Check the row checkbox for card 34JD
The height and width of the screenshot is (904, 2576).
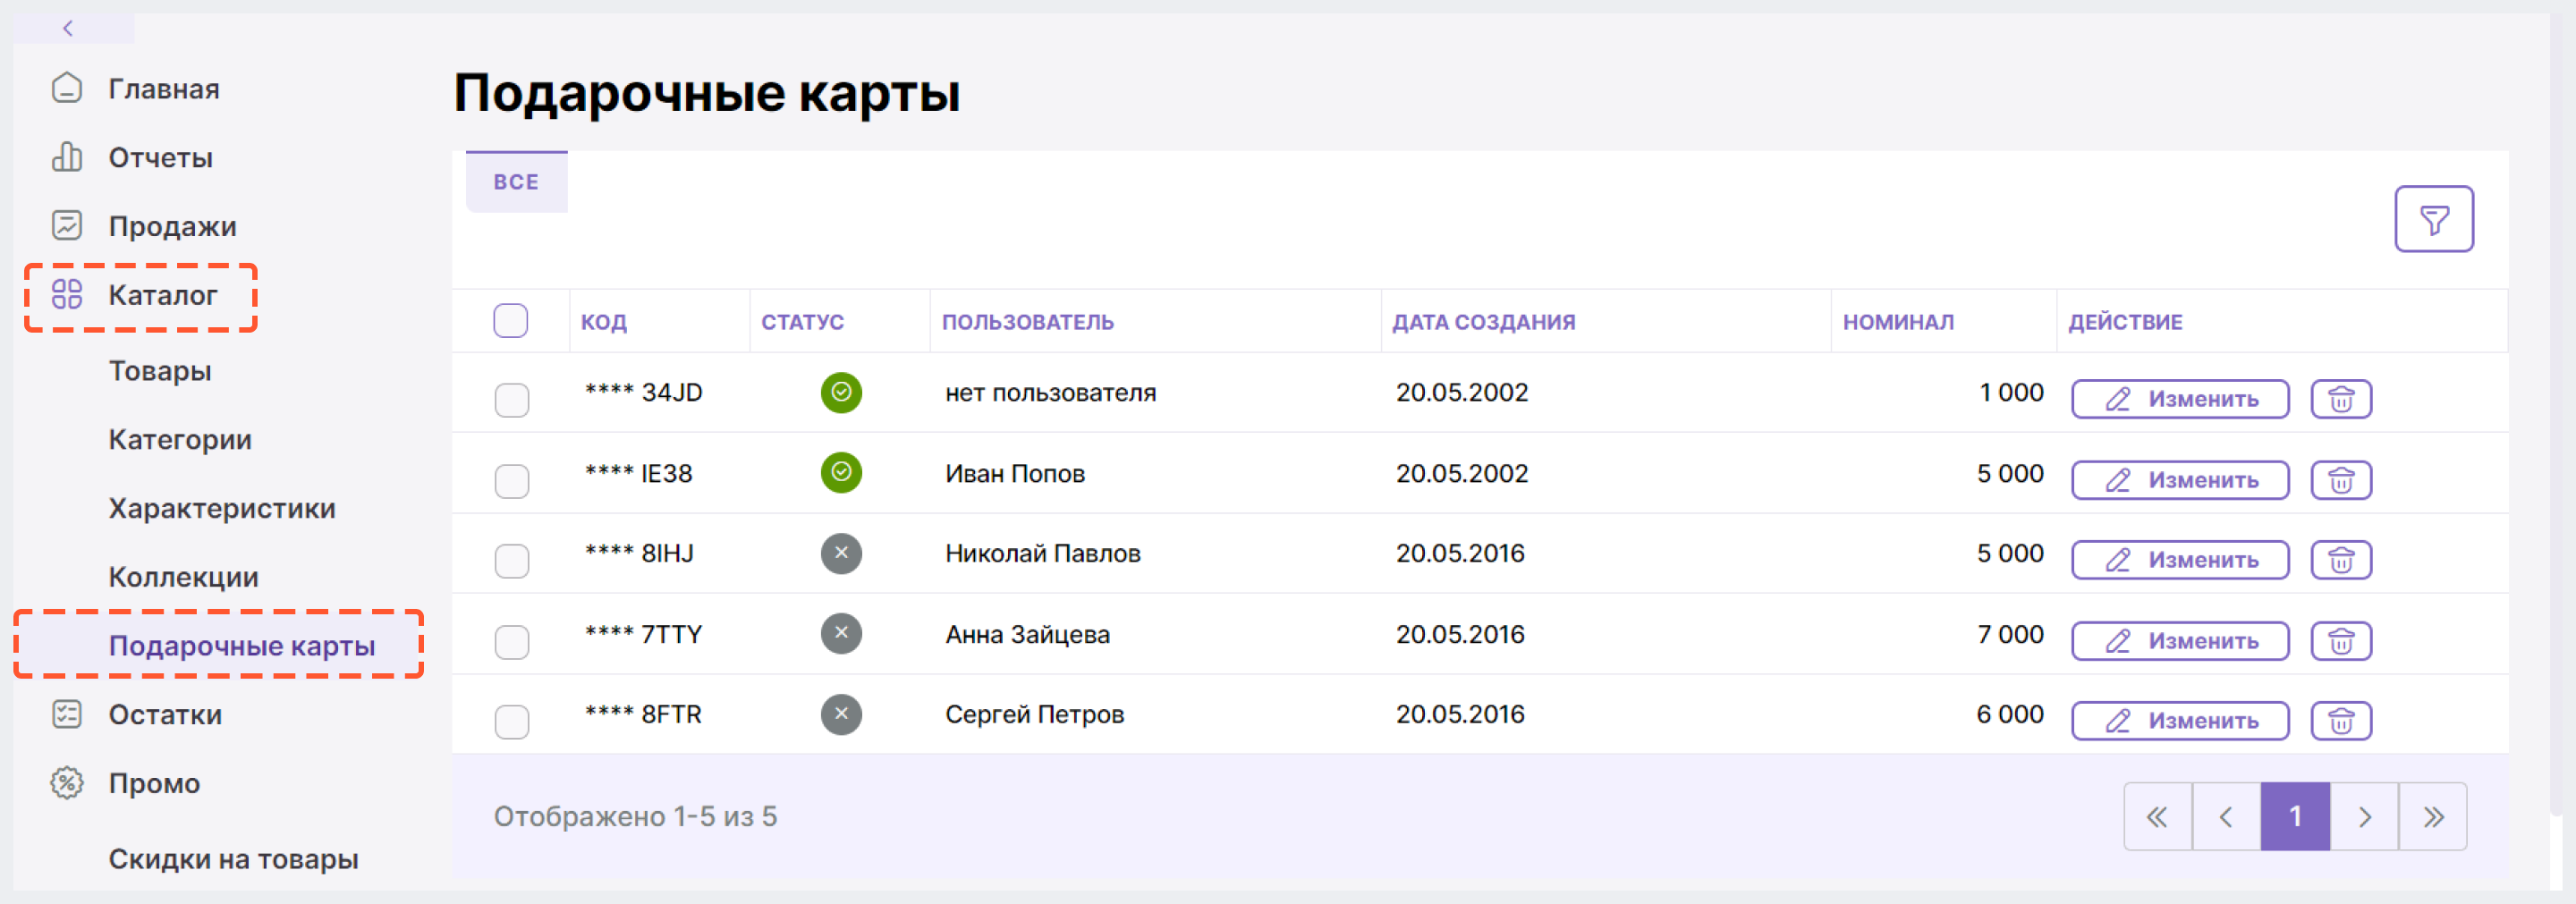[512, 400]
